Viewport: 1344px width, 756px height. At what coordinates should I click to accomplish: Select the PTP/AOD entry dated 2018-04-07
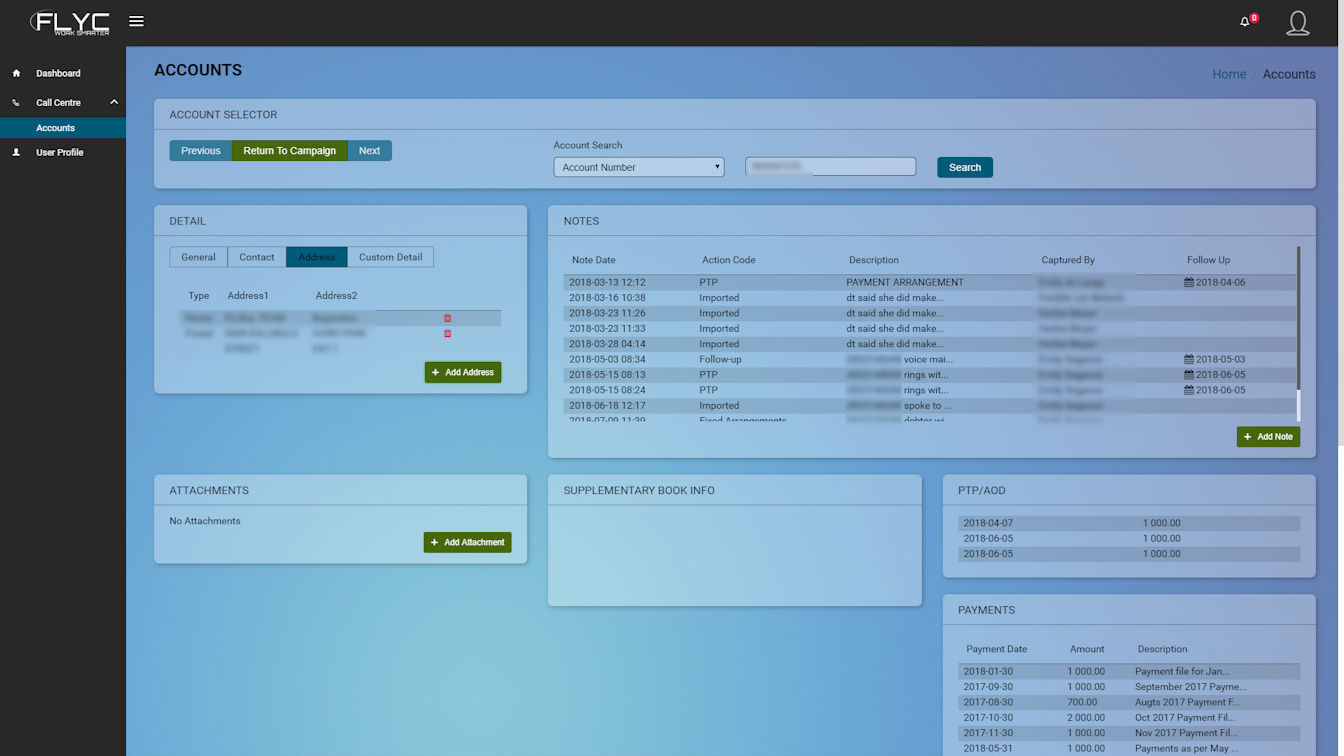[1129, 523]
